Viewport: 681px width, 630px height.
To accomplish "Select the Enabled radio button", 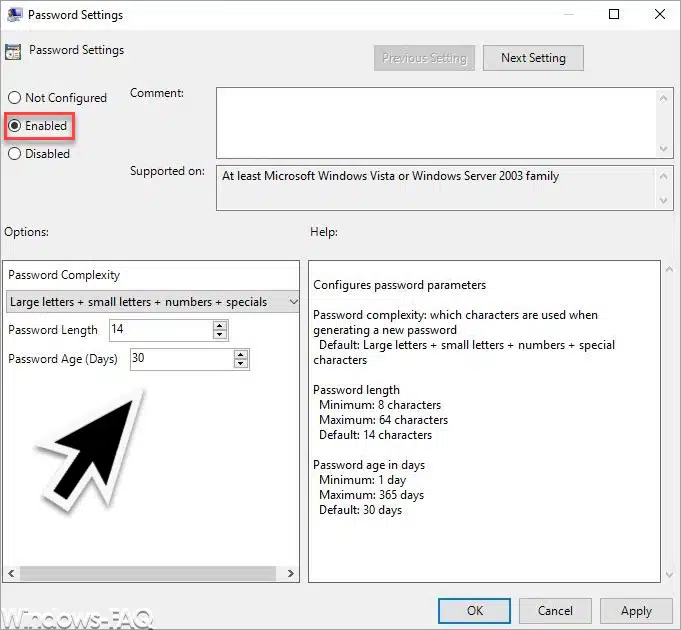I will point(14,126).
